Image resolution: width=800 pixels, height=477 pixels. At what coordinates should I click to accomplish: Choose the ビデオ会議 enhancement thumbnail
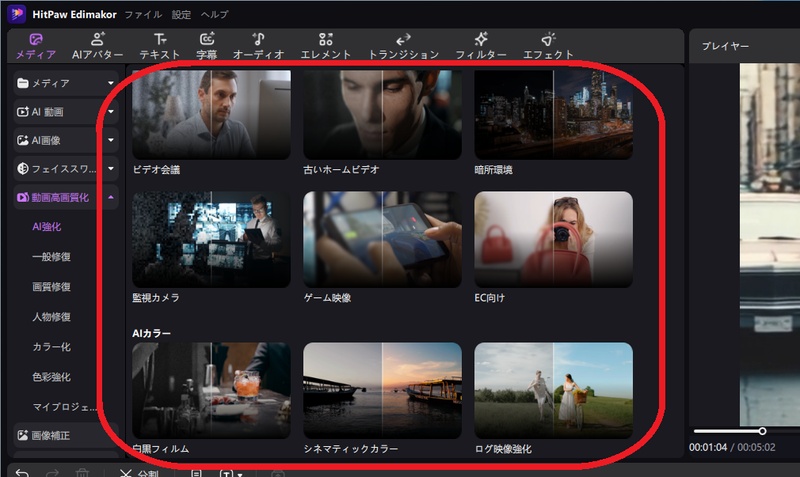211,115
